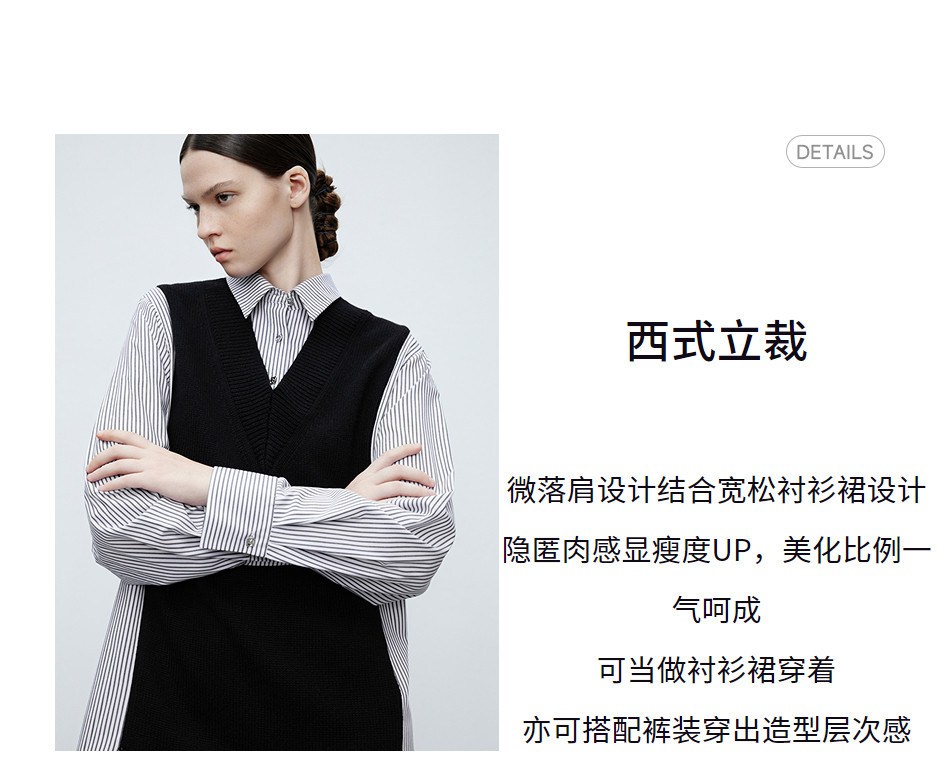Click the shirt front placket button
Image resolution: width=950 pixels, height=760 pixels.
tap(278, 338)
